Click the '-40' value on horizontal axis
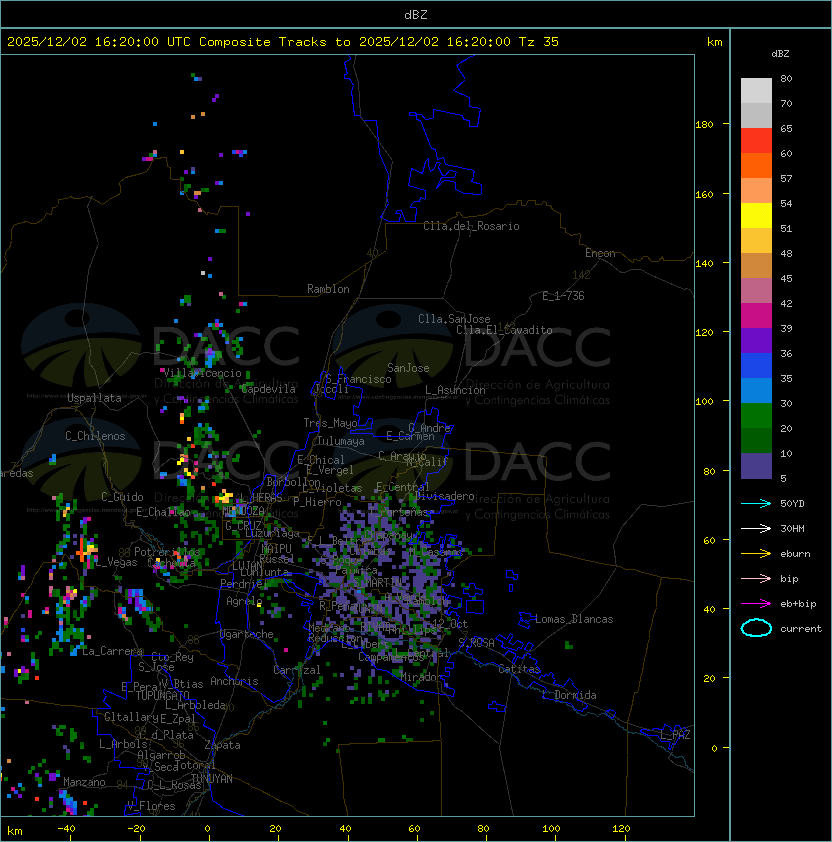Viewport: 832px width, 842px height. 66,829
